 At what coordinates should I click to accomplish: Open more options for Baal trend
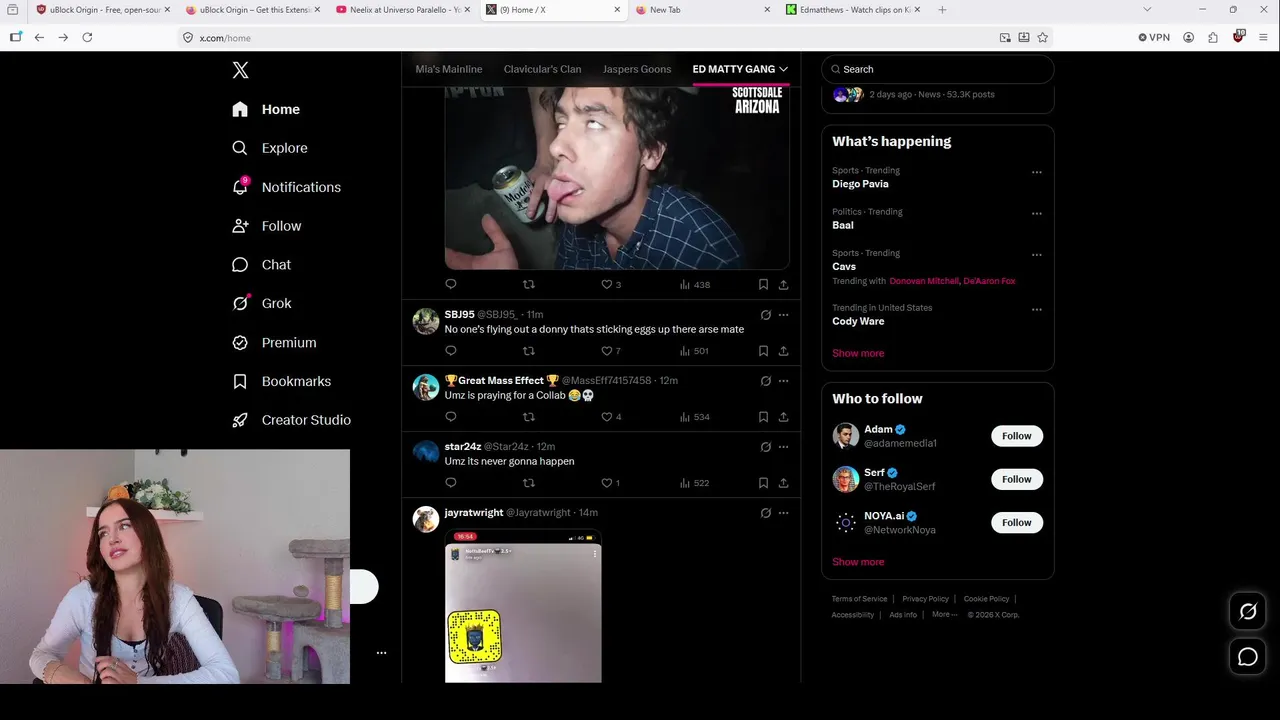click(x=1037, y=213)
